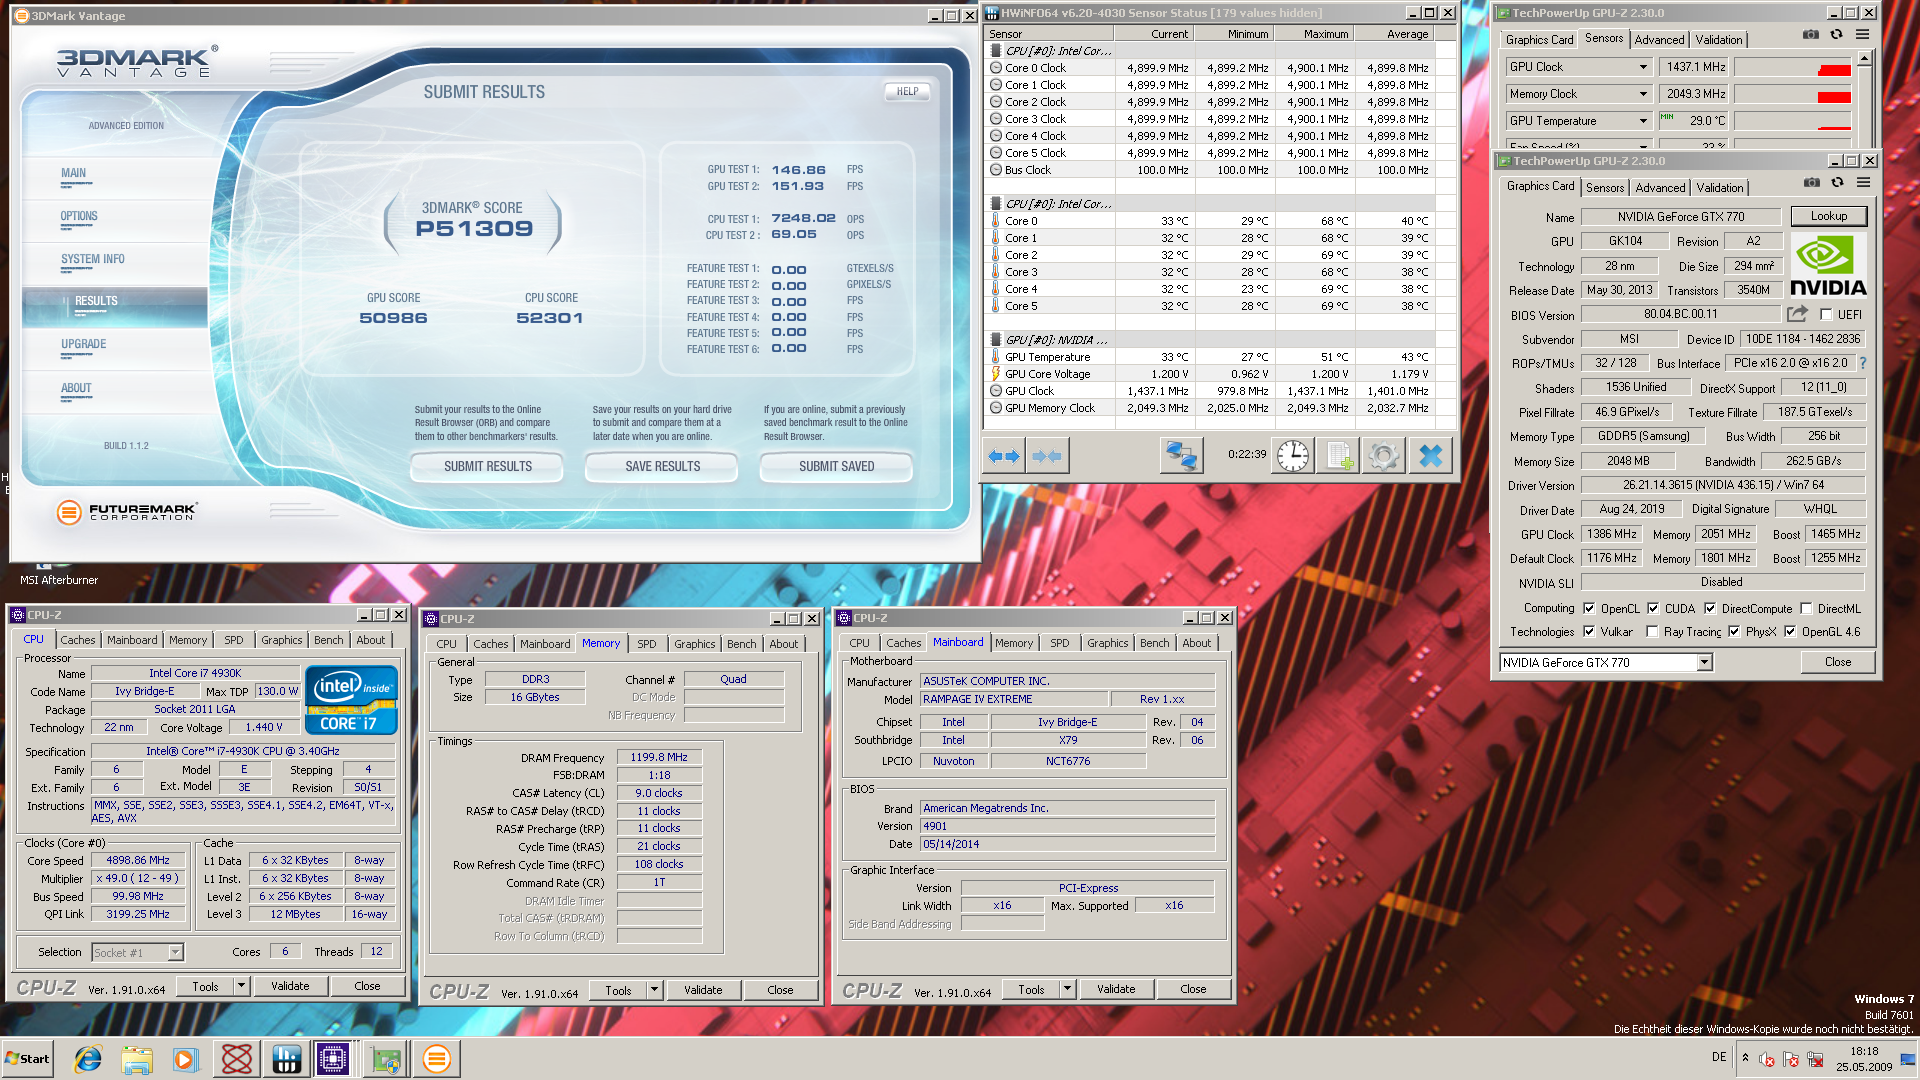Open Validation tab in GPU-Z Sensors window
The width and height of the screenshot is (1920, 1080).
pos(1718,40)
